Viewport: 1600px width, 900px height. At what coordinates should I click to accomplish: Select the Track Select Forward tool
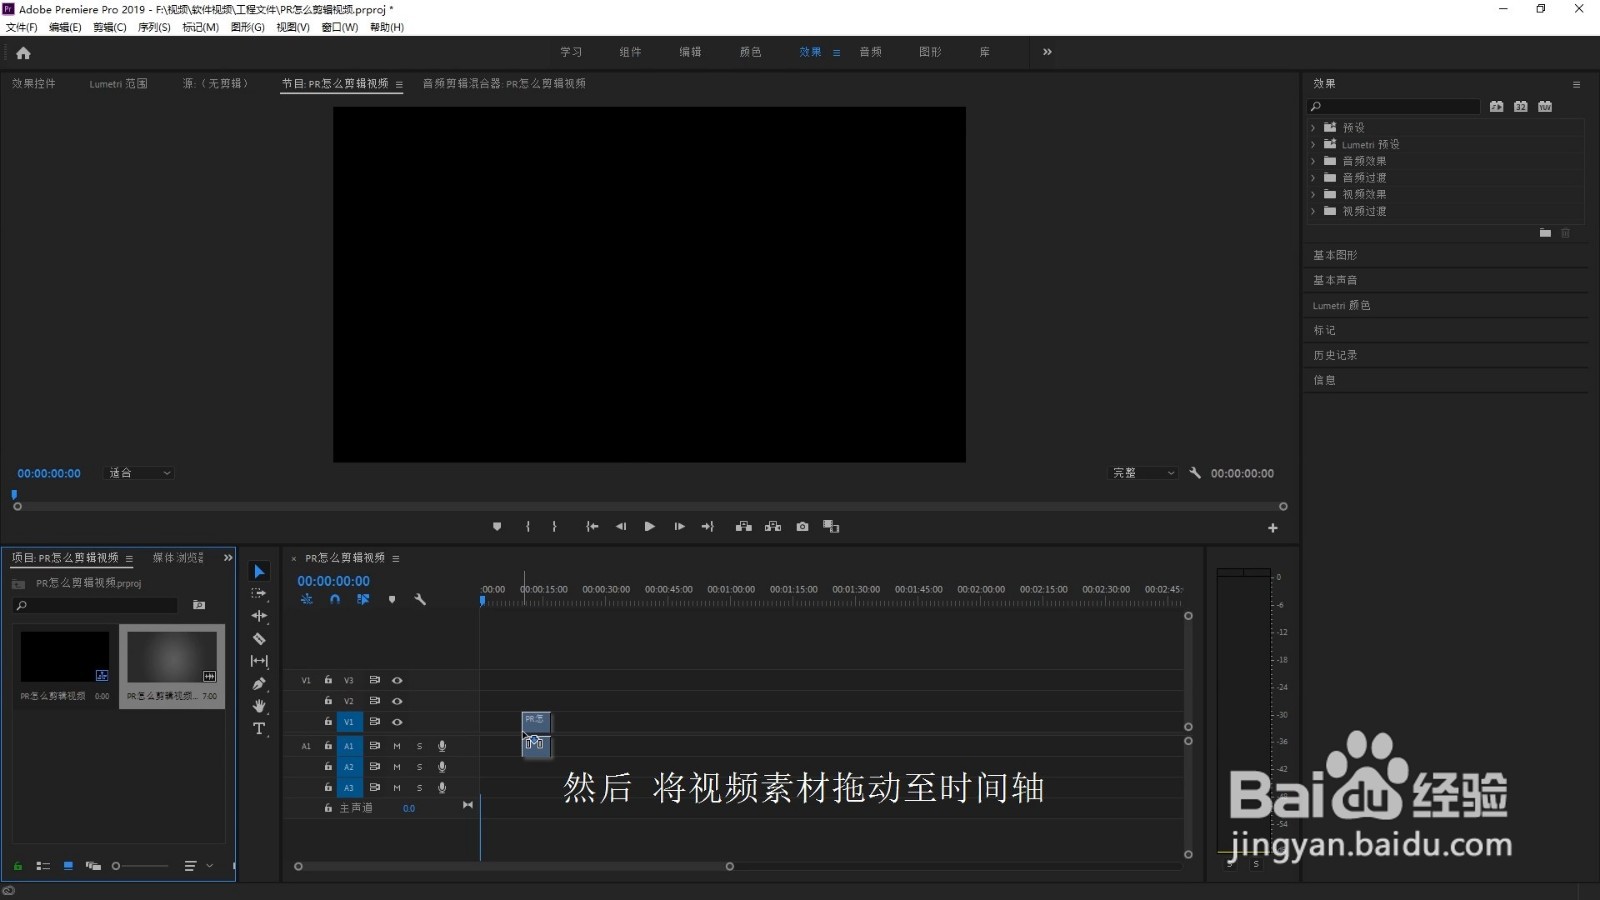tap(259, 593)
